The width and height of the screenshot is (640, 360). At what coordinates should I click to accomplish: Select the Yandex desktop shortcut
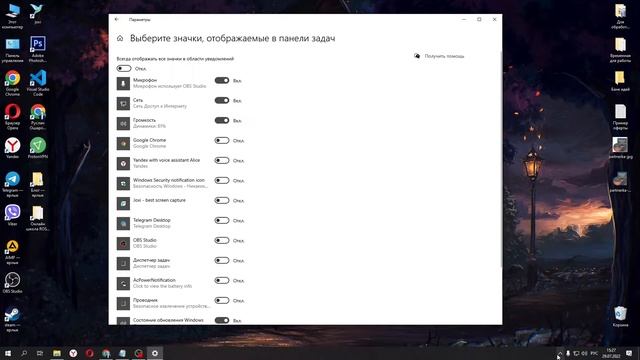click(12, 148)
